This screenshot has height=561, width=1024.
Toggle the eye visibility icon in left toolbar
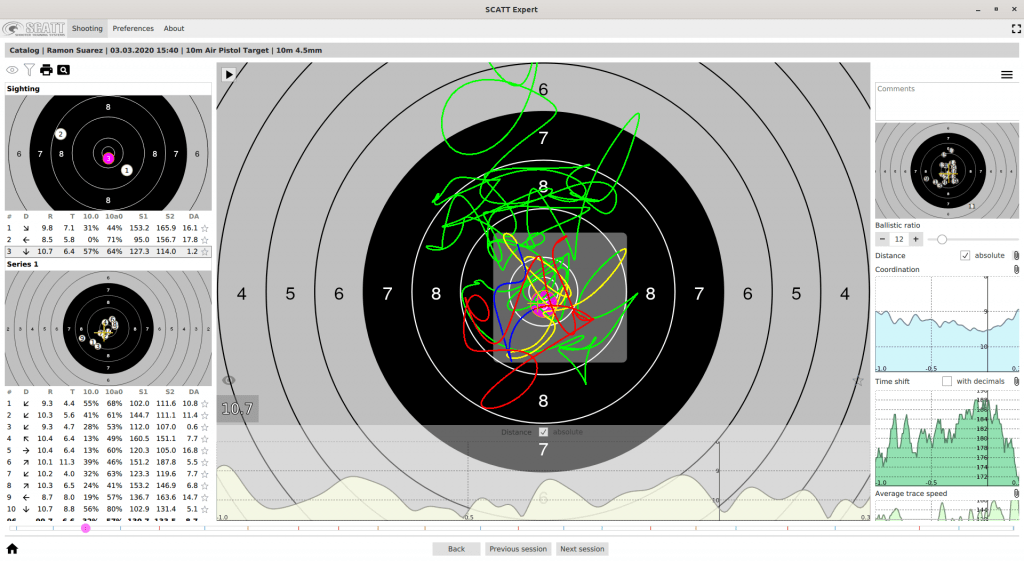[12, 70]
